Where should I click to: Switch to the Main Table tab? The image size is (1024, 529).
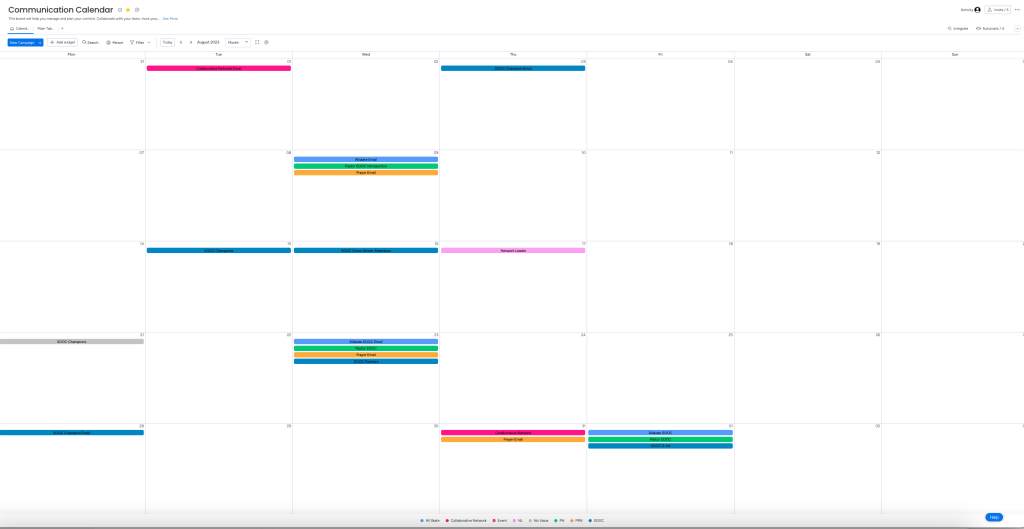point(46,28)
